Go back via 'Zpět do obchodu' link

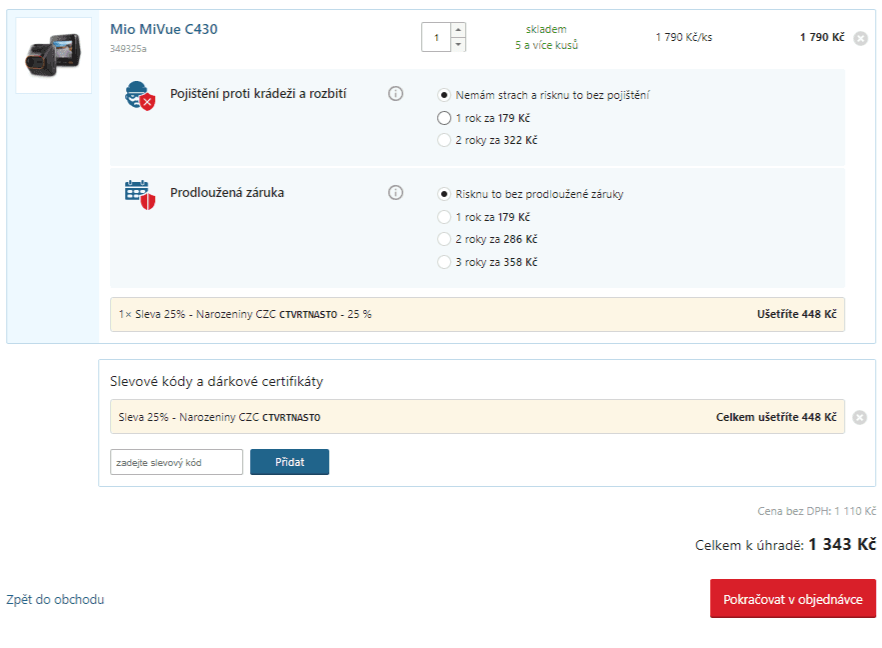point(55,600)
